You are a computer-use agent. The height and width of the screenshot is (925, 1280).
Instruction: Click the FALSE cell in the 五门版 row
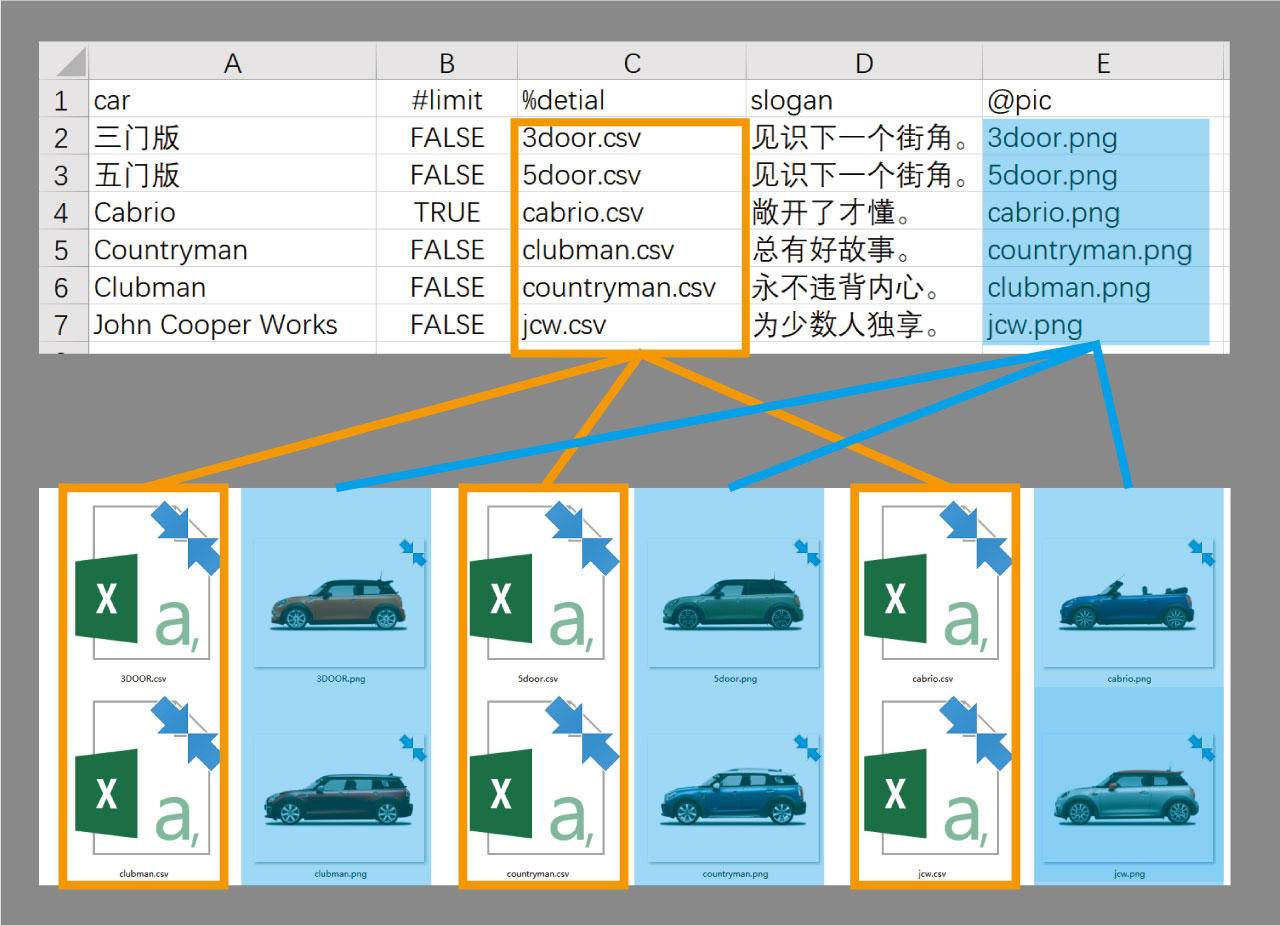(447, 174)
